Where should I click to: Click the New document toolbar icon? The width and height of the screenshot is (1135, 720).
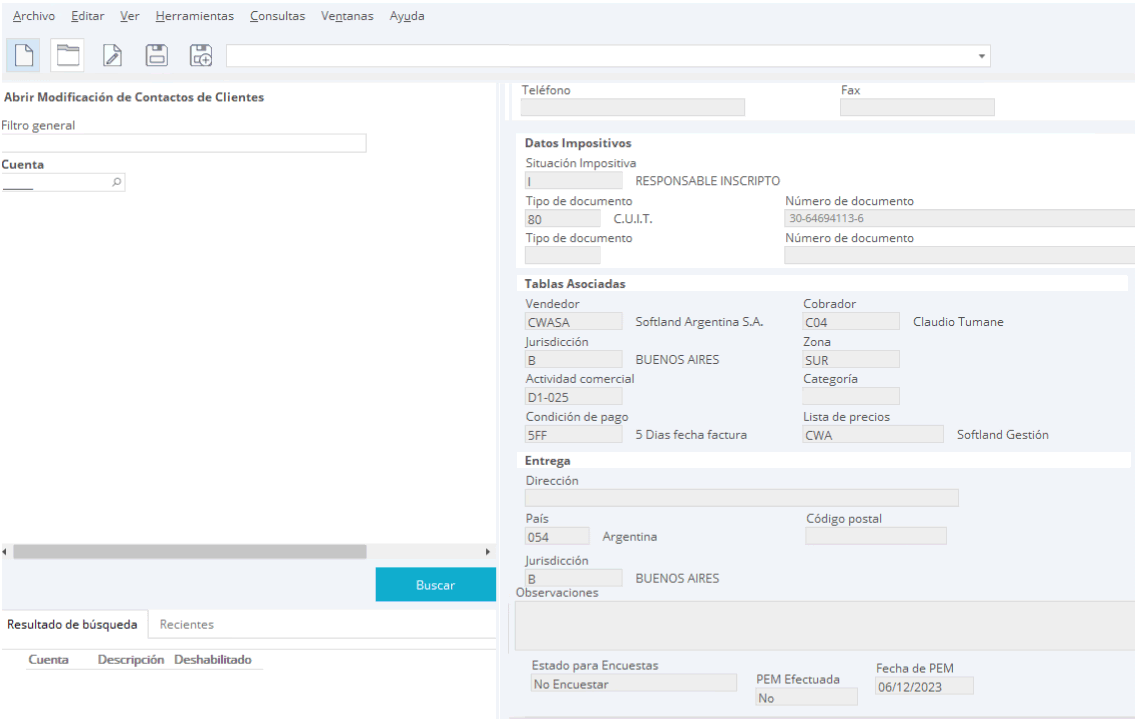tap(23, 55)
